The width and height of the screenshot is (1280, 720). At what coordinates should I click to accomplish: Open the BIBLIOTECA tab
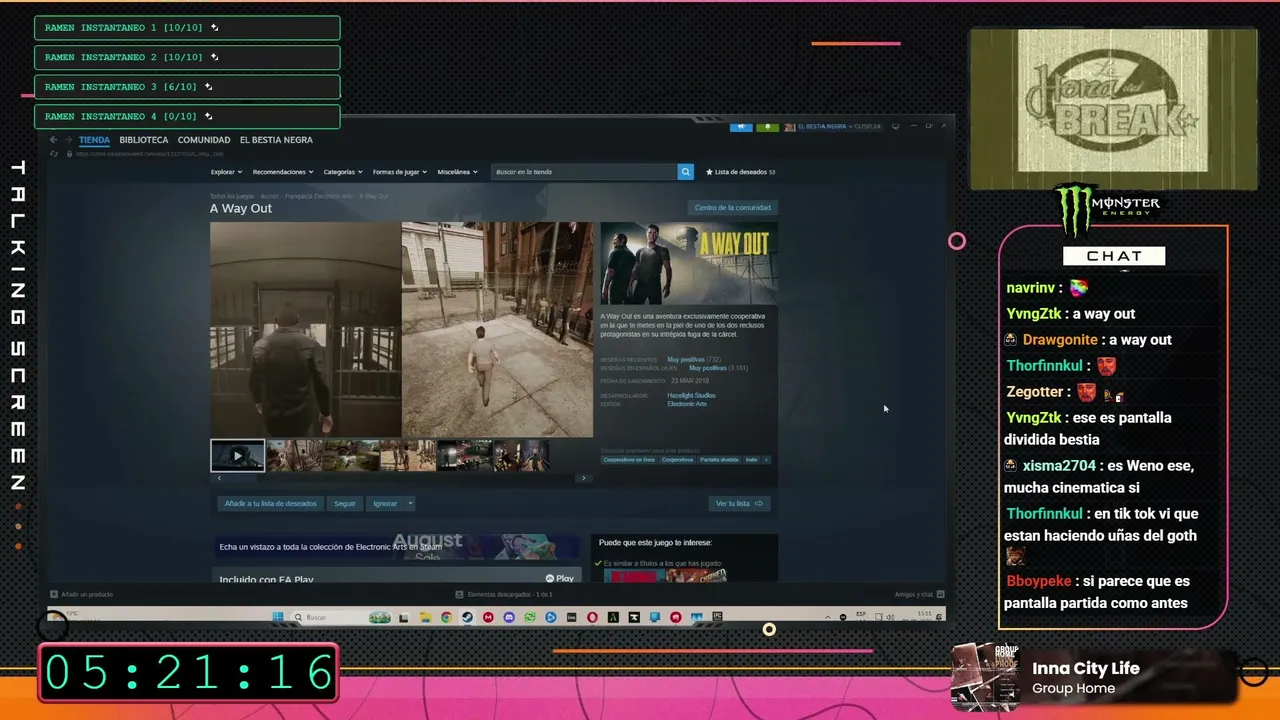(144, 140)
